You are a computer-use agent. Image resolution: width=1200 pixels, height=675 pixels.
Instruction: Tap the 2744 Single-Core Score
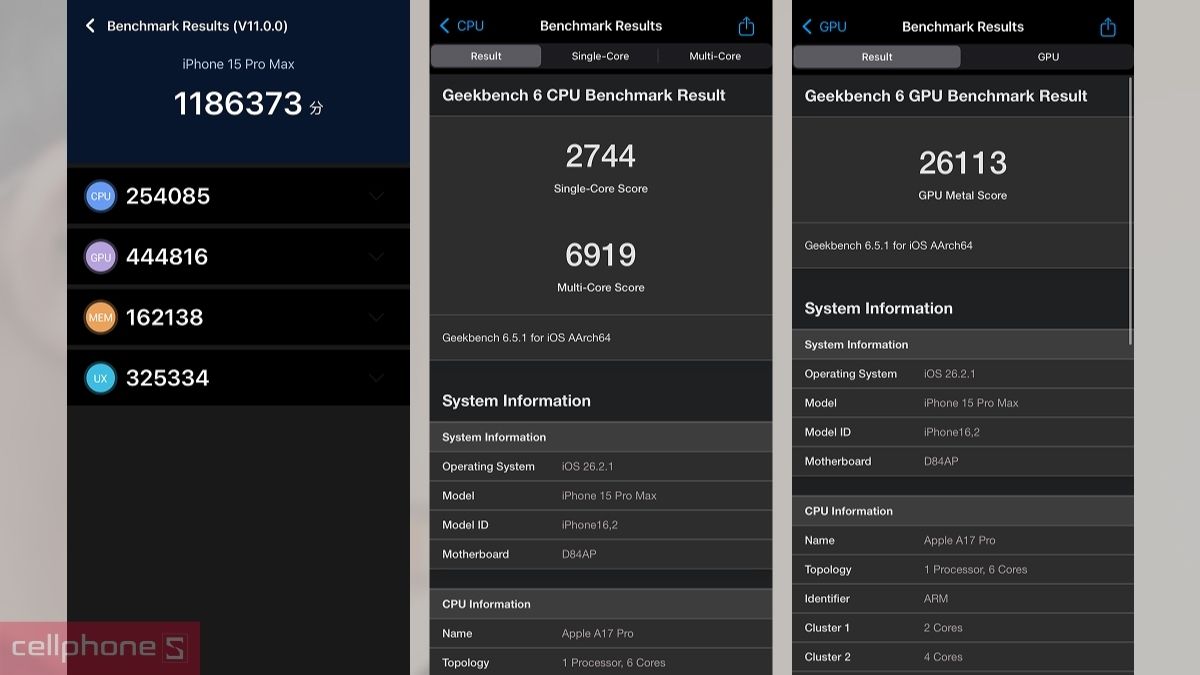pyautogui.click(x=600, y=156)
